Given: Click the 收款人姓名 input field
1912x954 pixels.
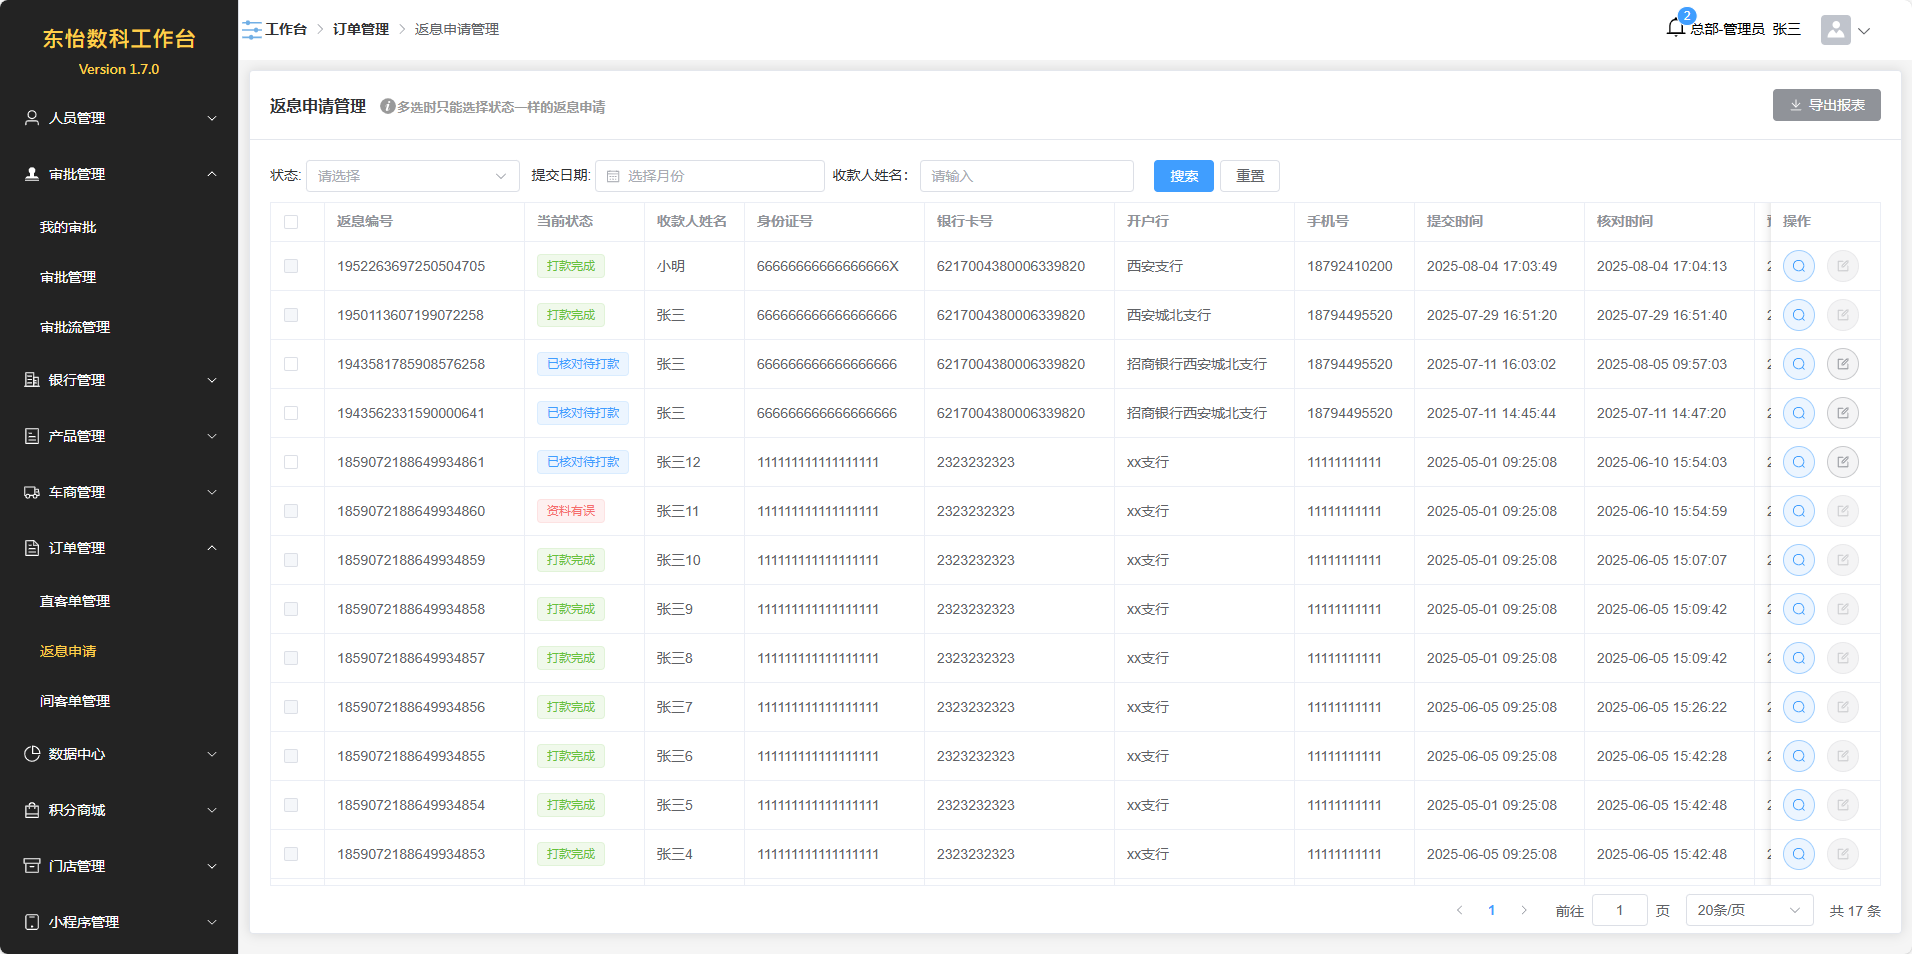Looking at the screenshot, I should click(1026, 176).
